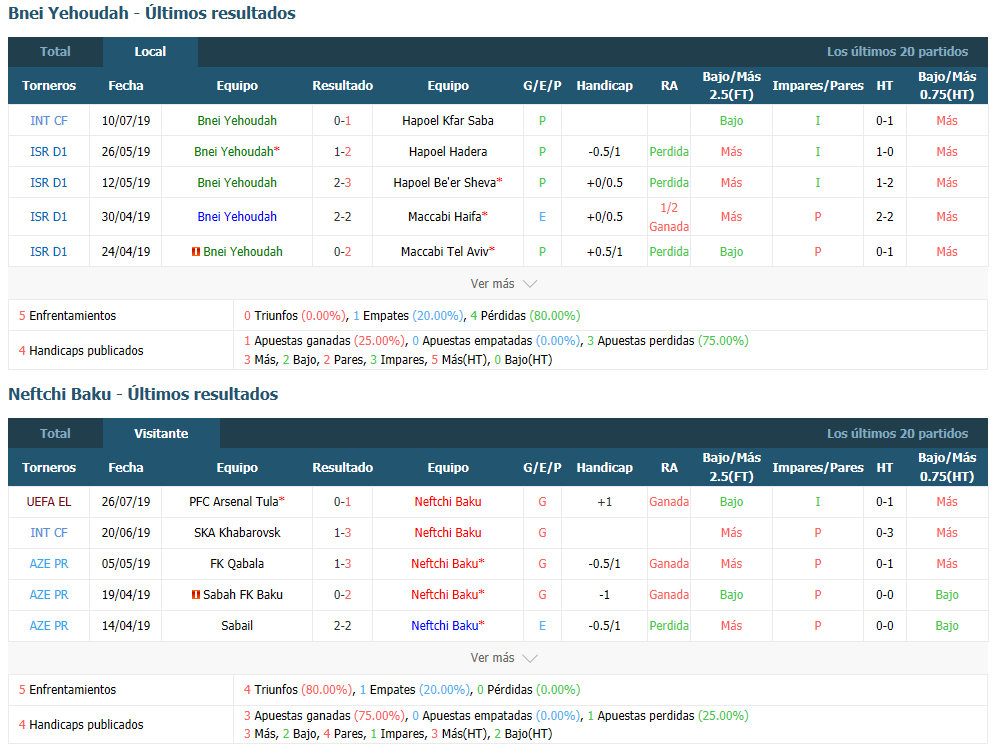
Task: Click SKA Khabarovsk team name
Action: [x=237, y=533]
